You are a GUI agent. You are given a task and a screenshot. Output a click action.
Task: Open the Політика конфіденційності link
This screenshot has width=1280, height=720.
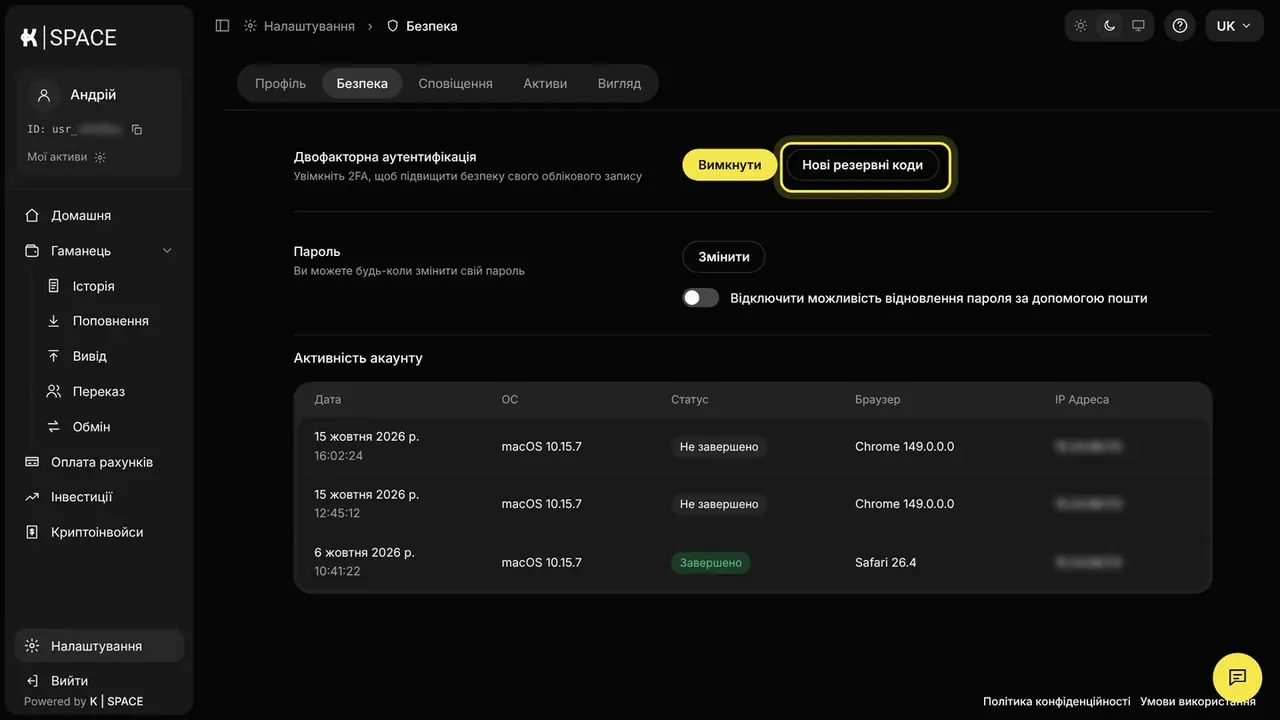coord(1057,702)
